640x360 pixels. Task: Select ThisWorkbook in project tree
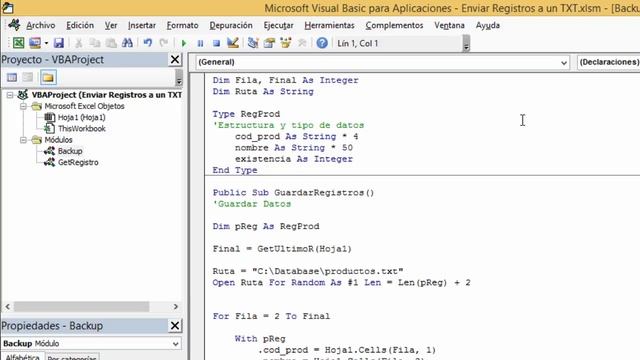point(82,129)
